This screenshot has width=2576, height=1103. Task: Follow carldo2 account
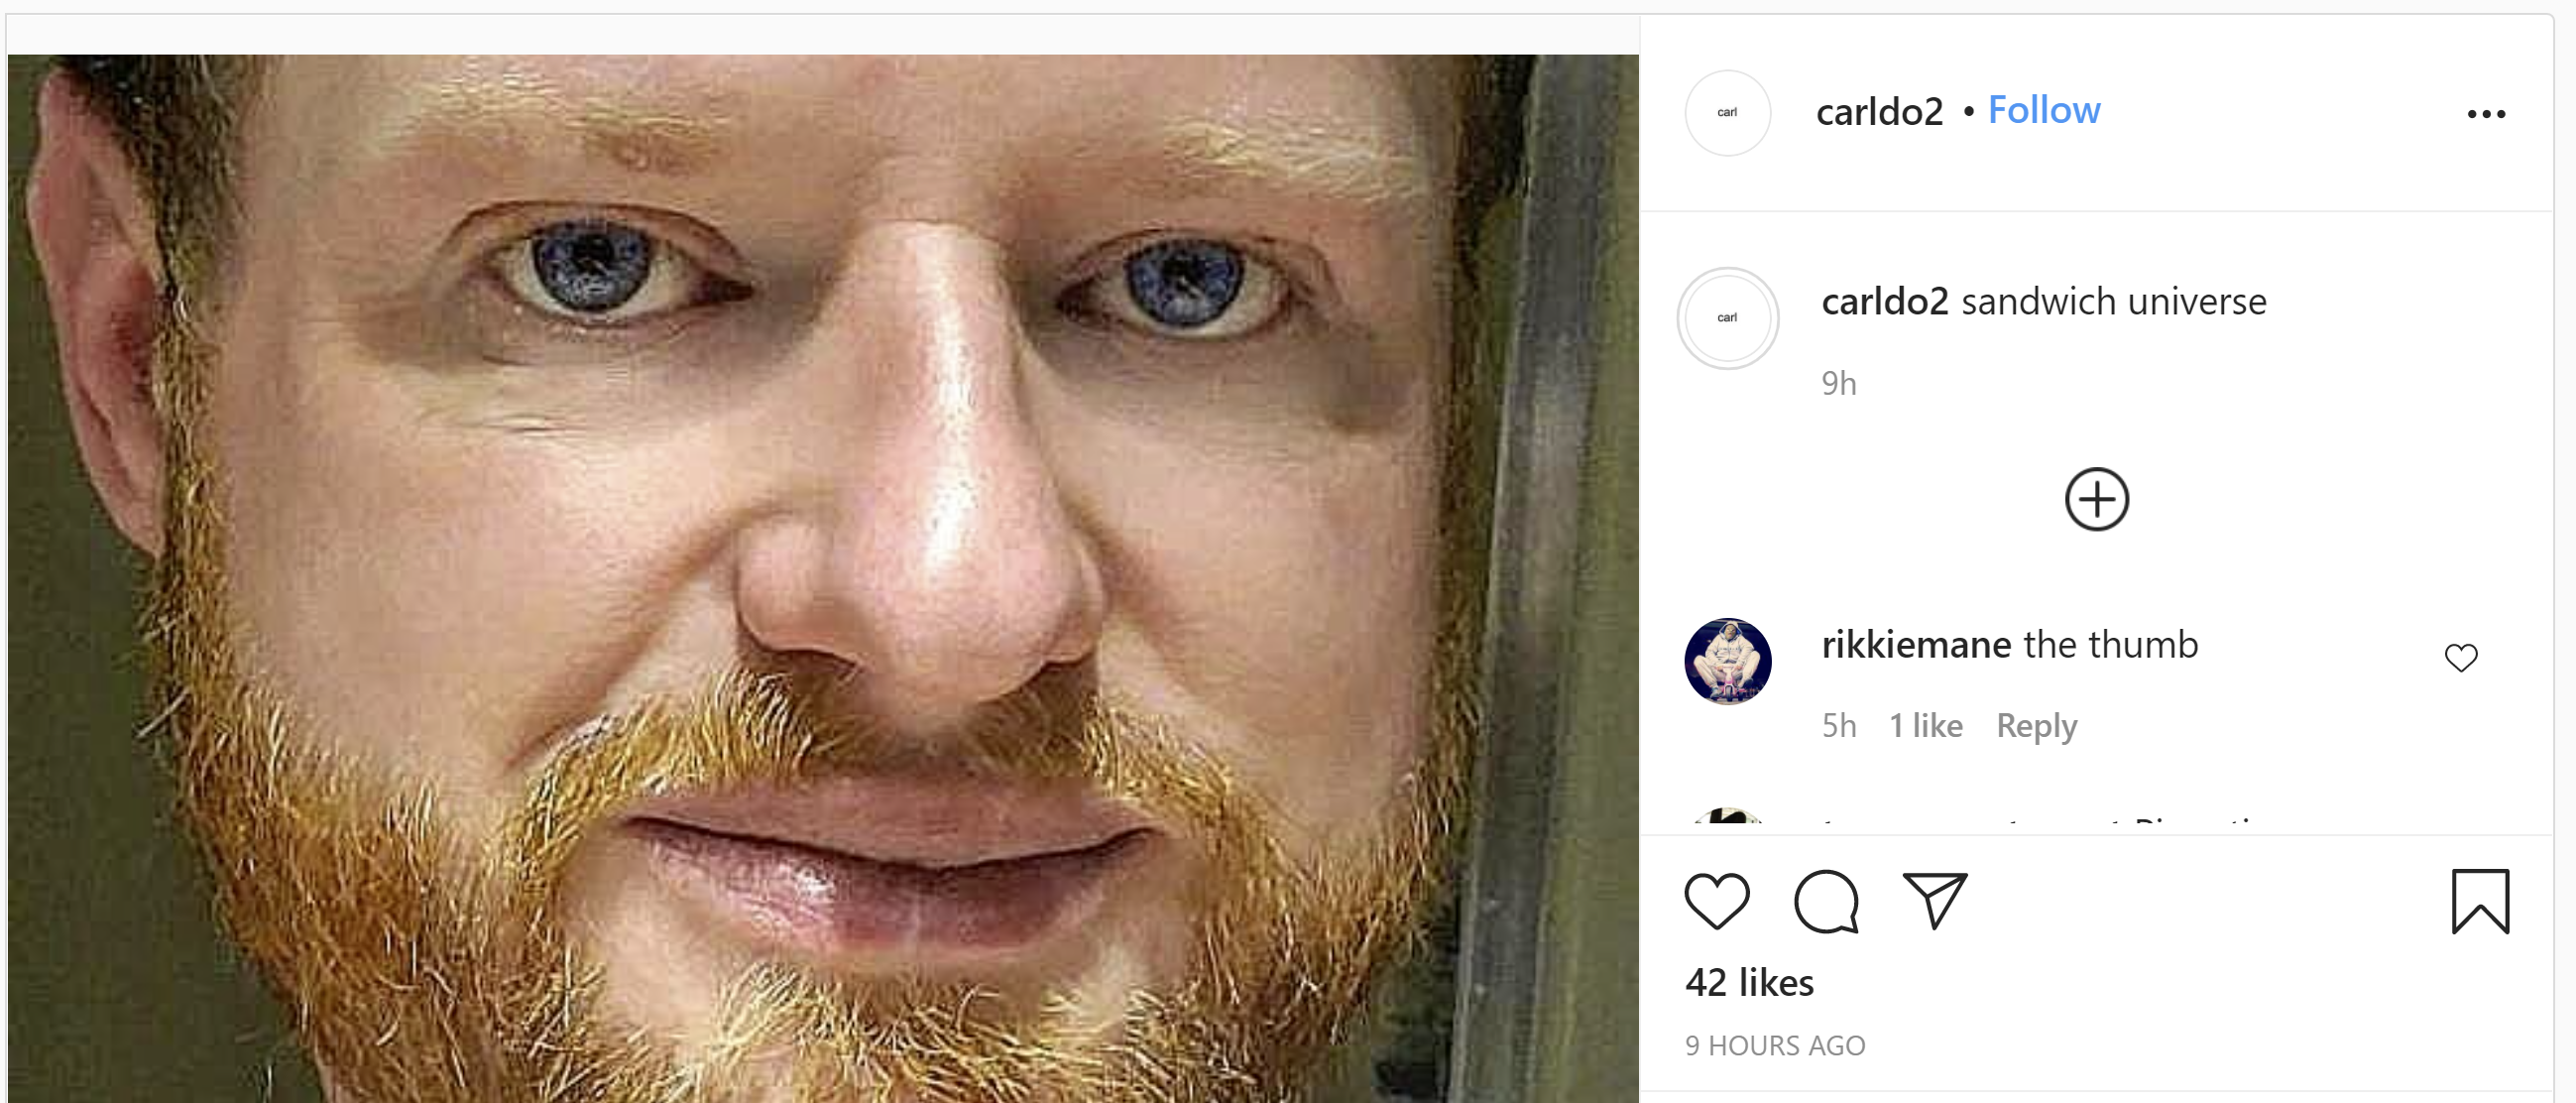2043,110
